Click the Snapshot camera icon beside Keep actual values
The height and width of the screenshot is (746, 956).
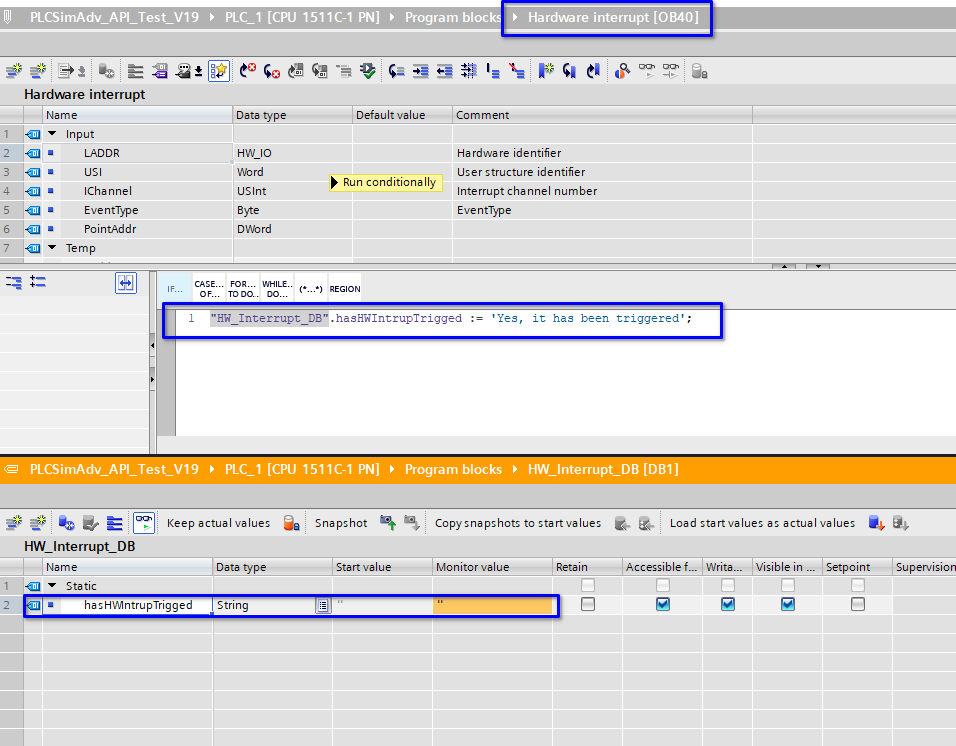(x=292, y=523)
